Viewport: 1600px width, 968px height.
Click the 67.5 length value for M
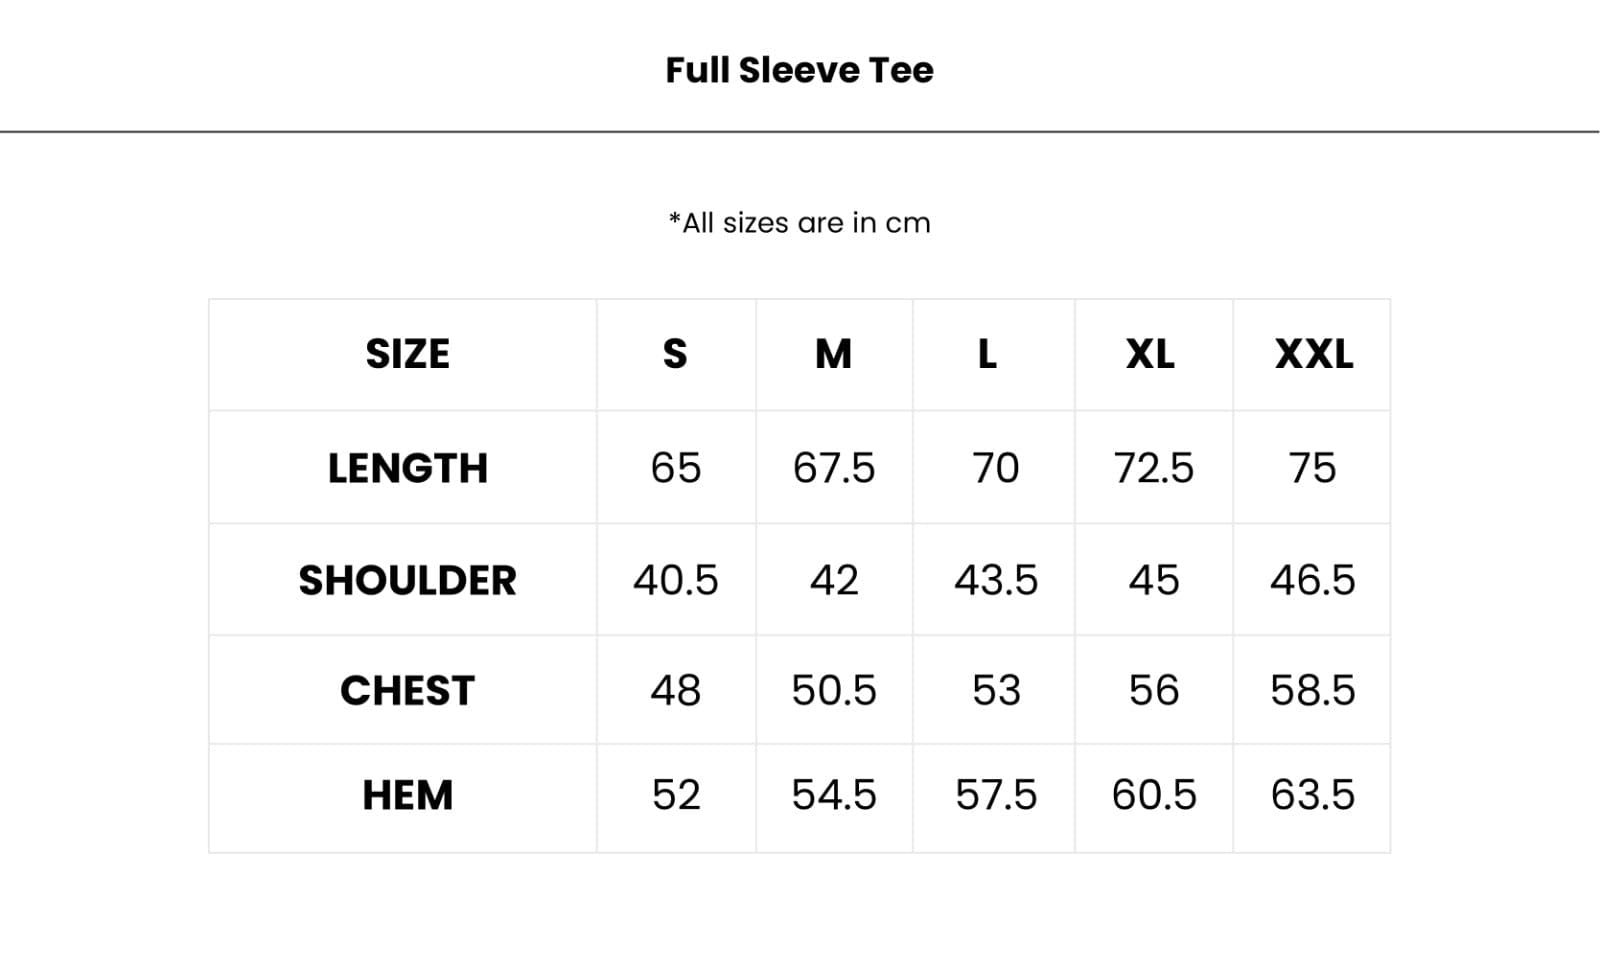point(833,468)
